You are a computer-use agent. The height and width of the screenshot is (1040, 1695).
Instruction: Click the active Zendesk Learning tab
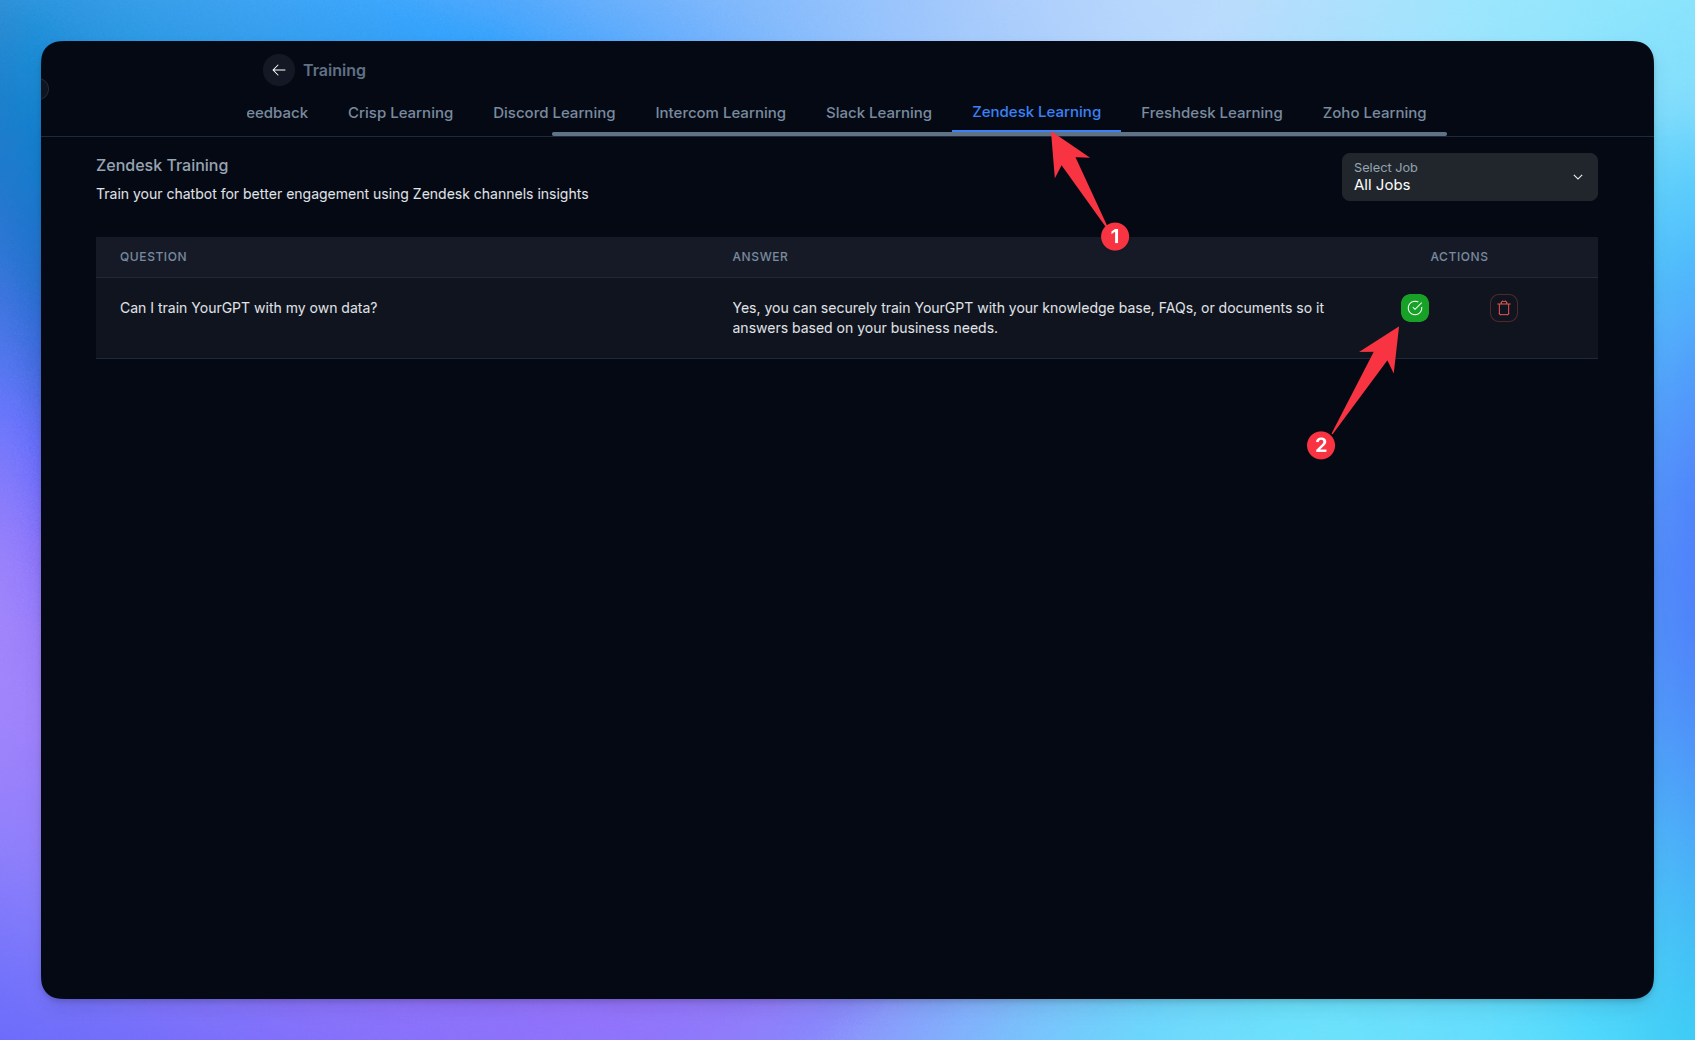pyautogui.click(x=1036, y=112)
